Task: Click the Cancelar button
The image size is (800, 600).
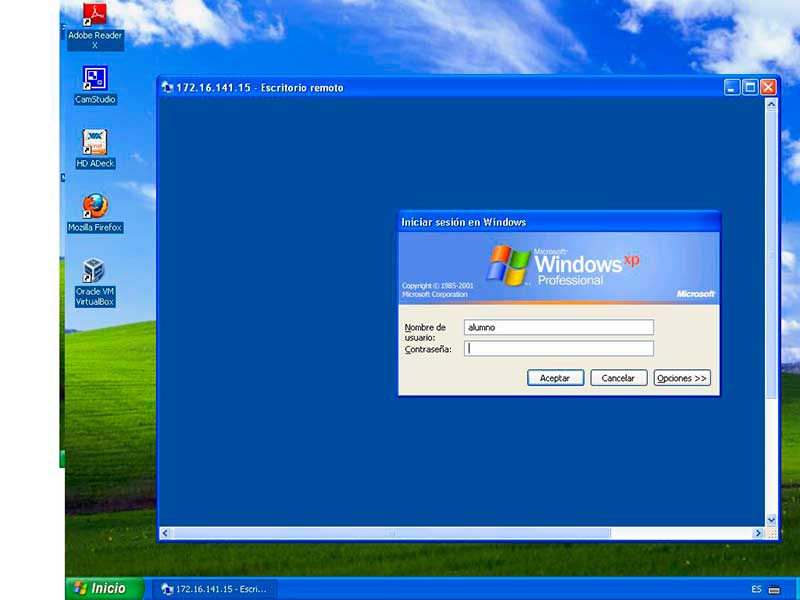Action: pyautogui.click(x=618, y=378)
